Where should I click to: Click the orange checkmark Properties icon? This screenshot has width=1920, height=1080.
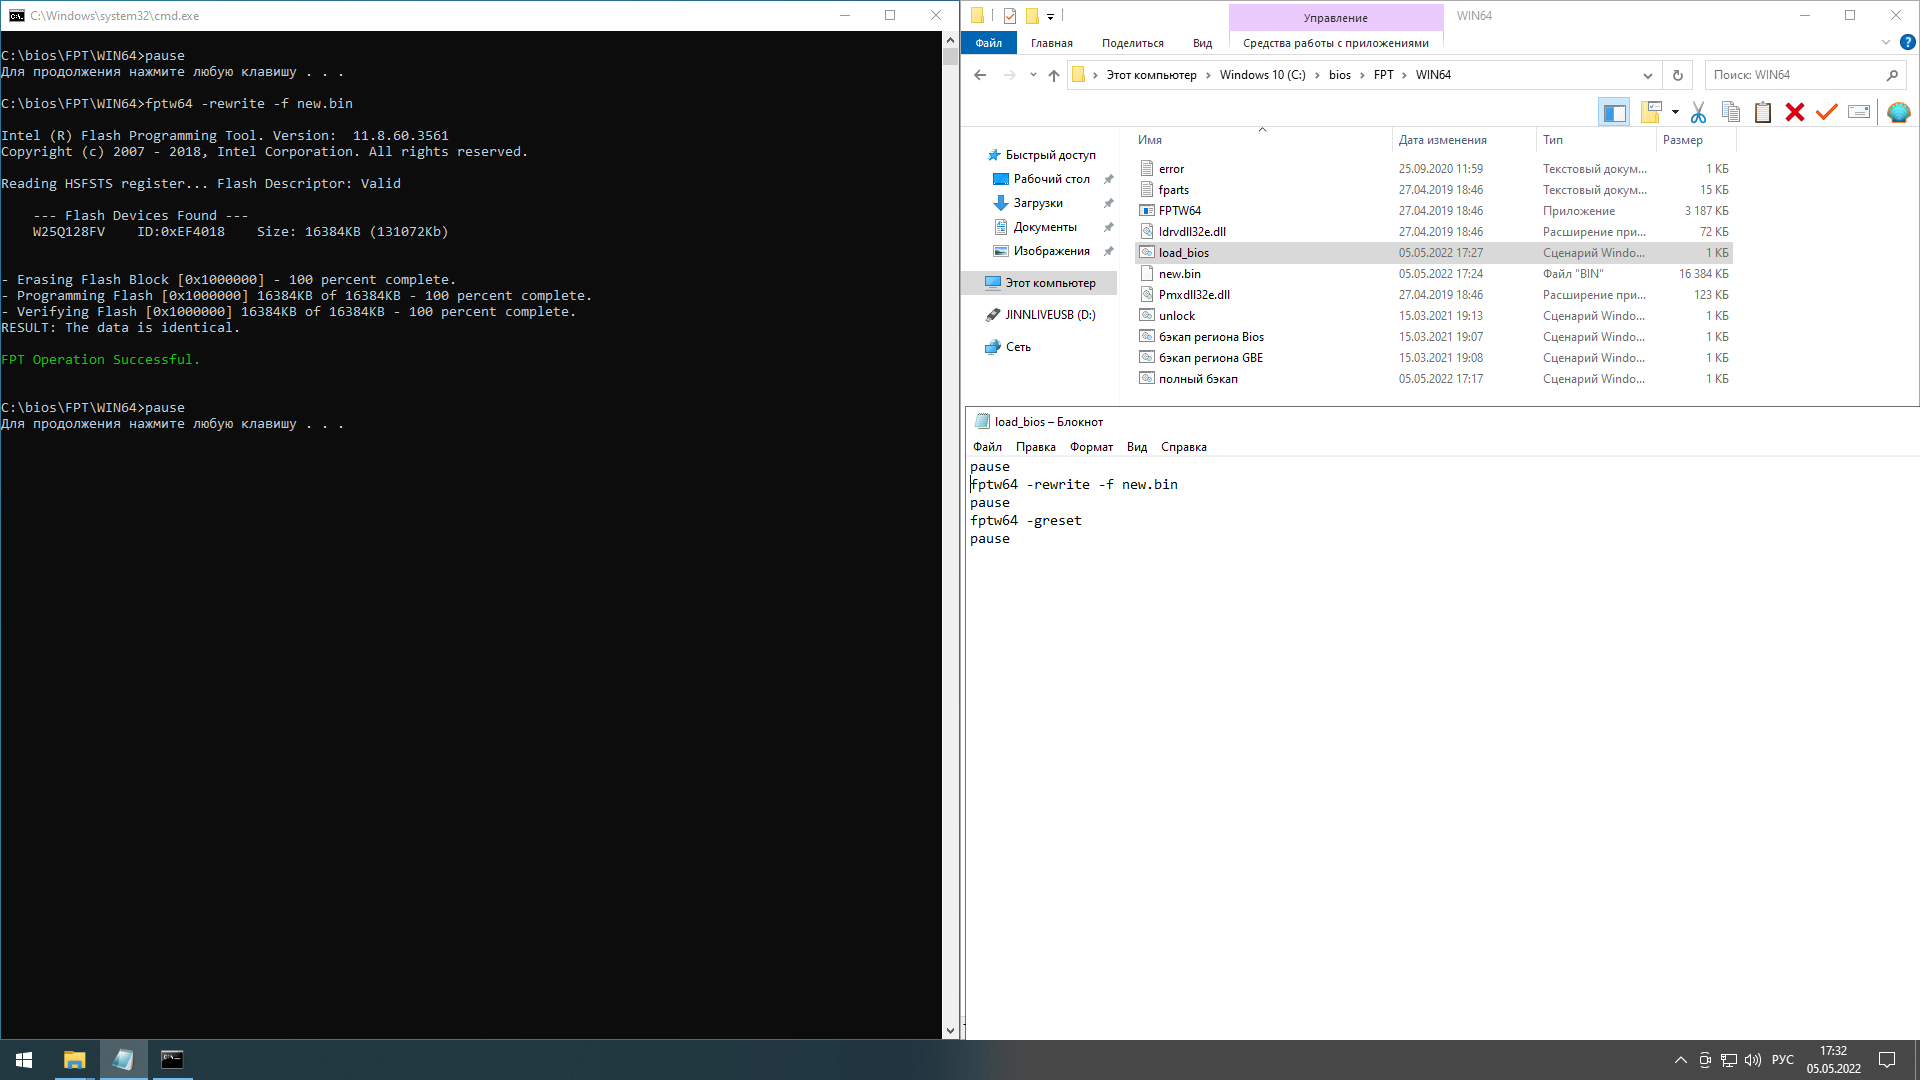click(x=1827, y=112)
